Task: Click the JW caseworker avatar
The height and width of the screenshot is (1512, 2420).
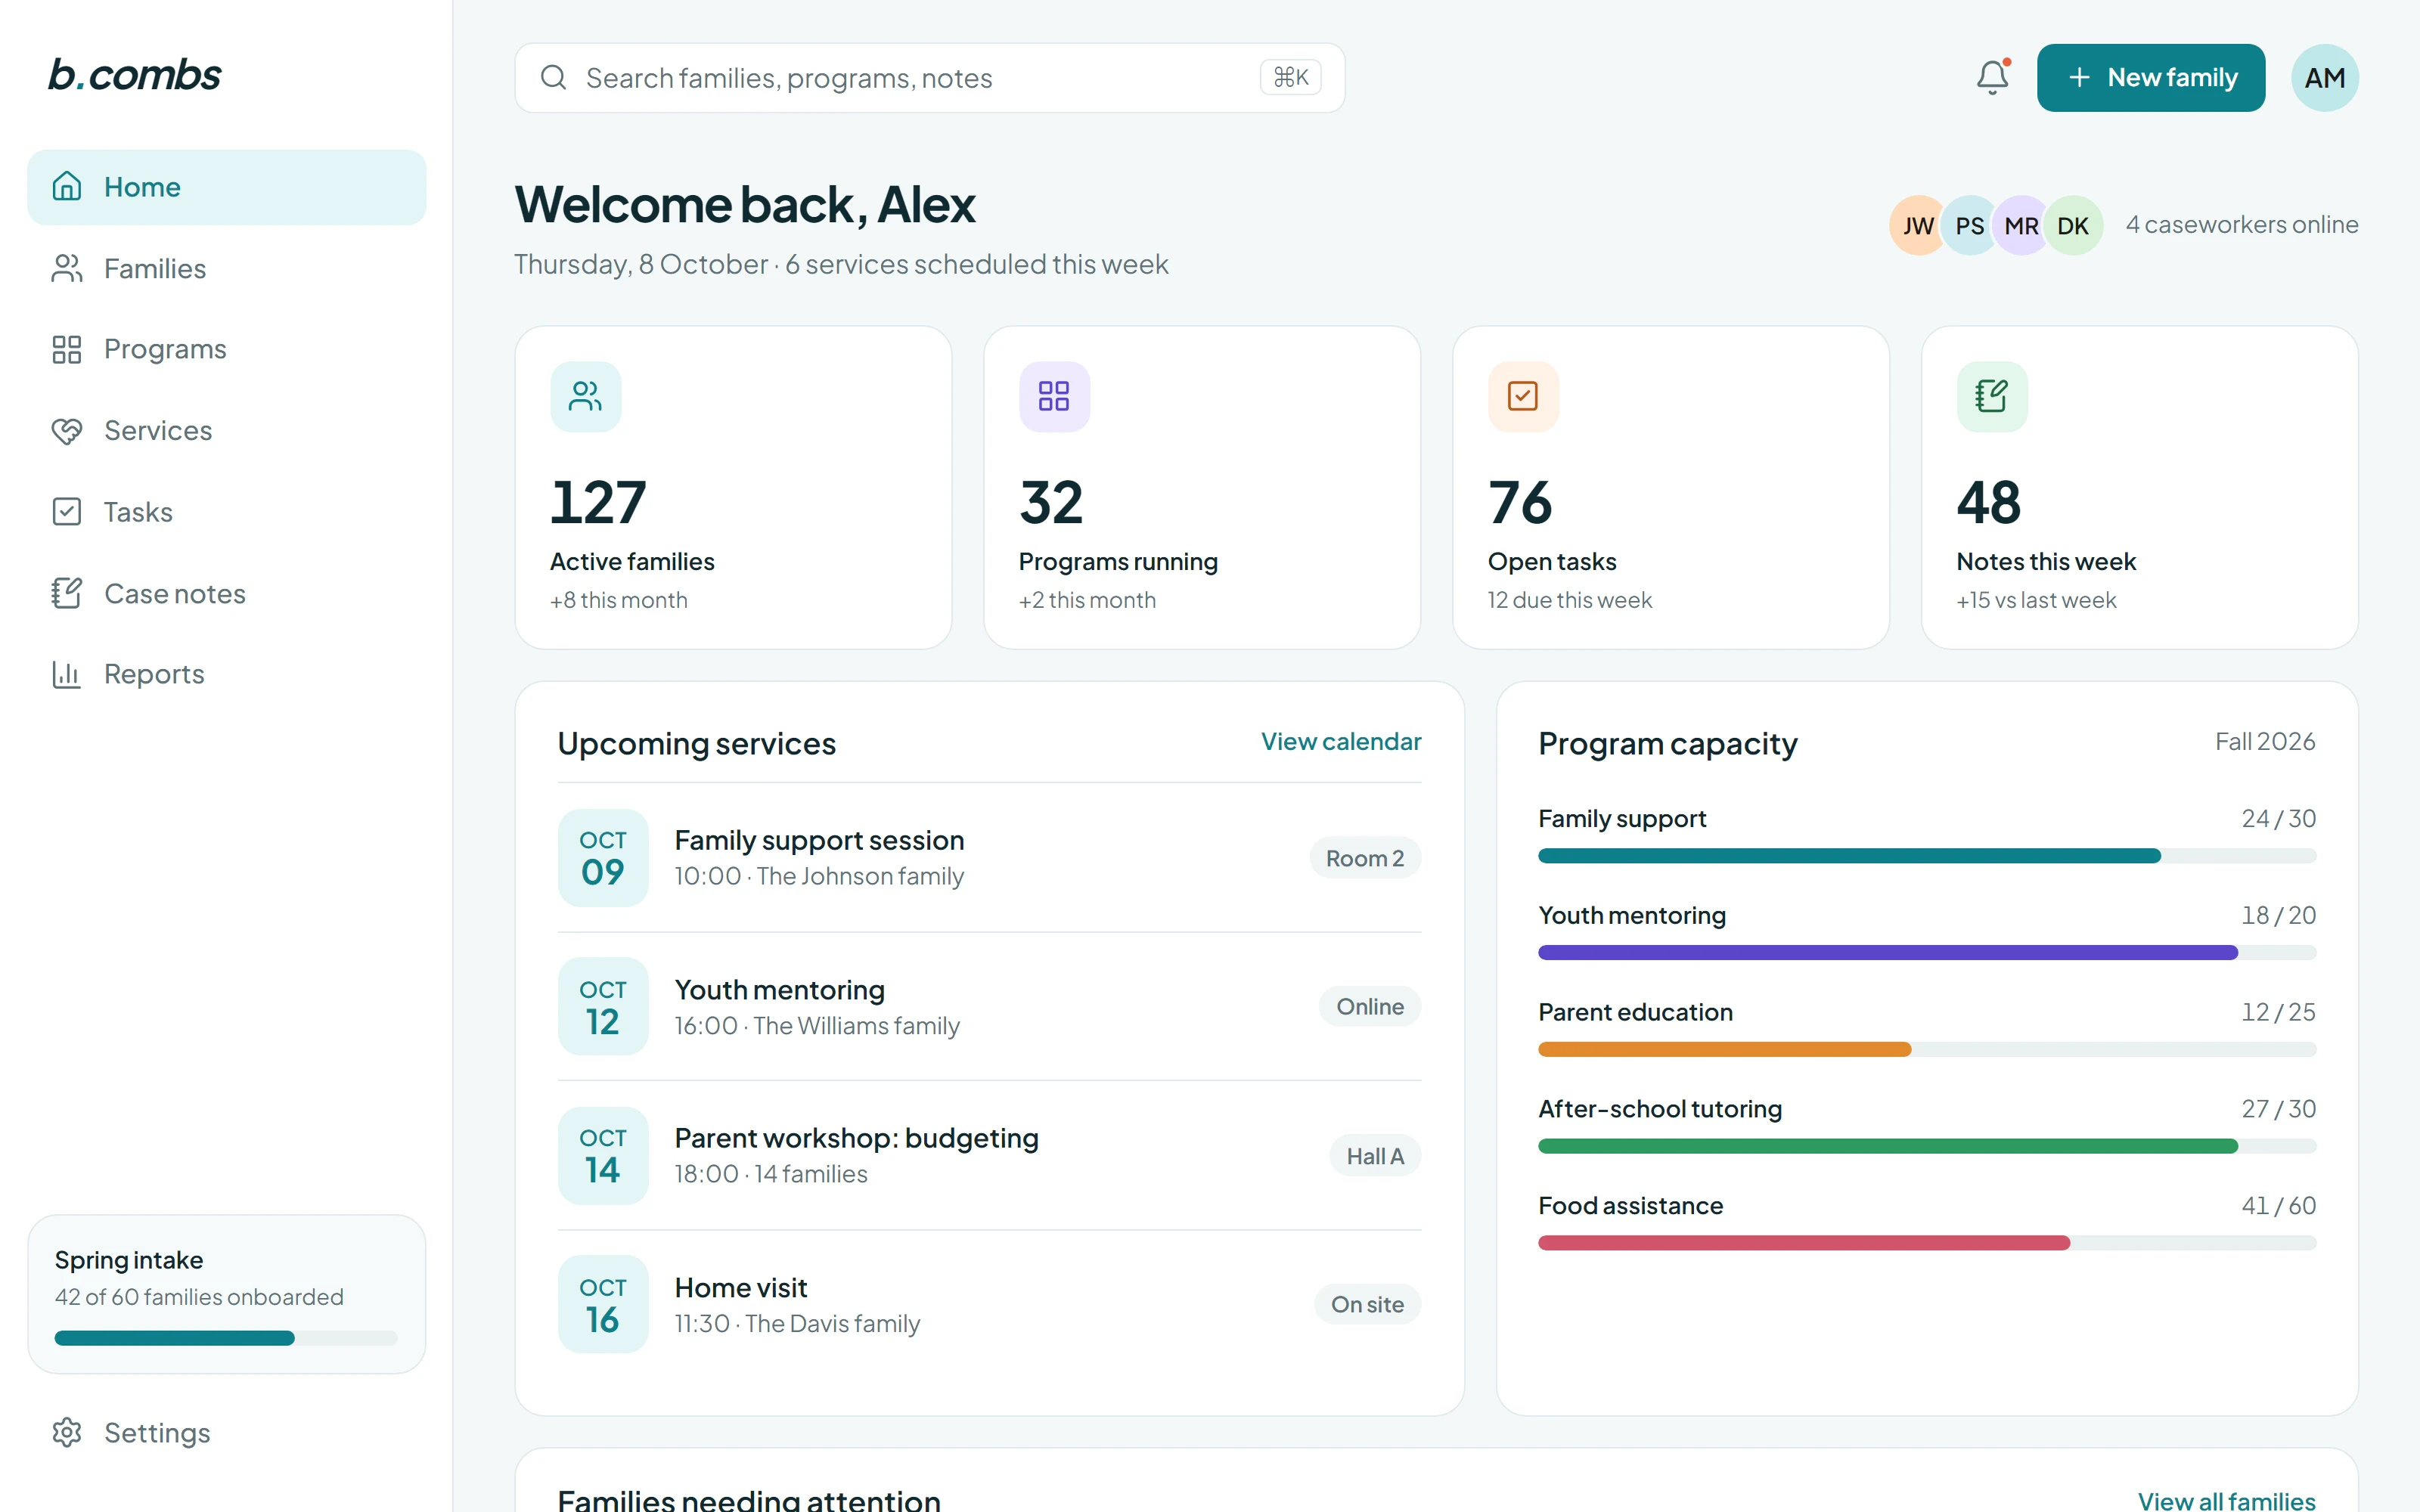Action: pos(1917,225)
